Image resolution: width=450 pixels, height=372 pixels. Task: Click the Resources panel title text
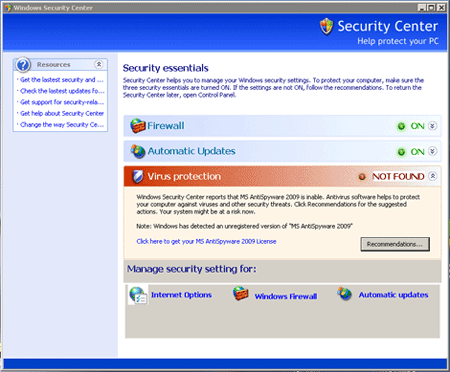point(54,65)
